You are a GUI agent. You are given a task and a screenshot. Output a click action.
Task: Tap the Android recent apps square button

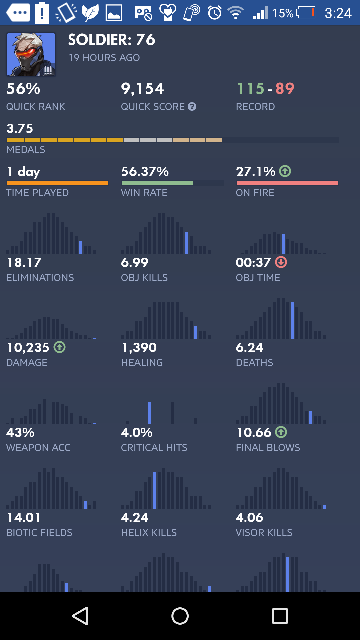(280, 616)
